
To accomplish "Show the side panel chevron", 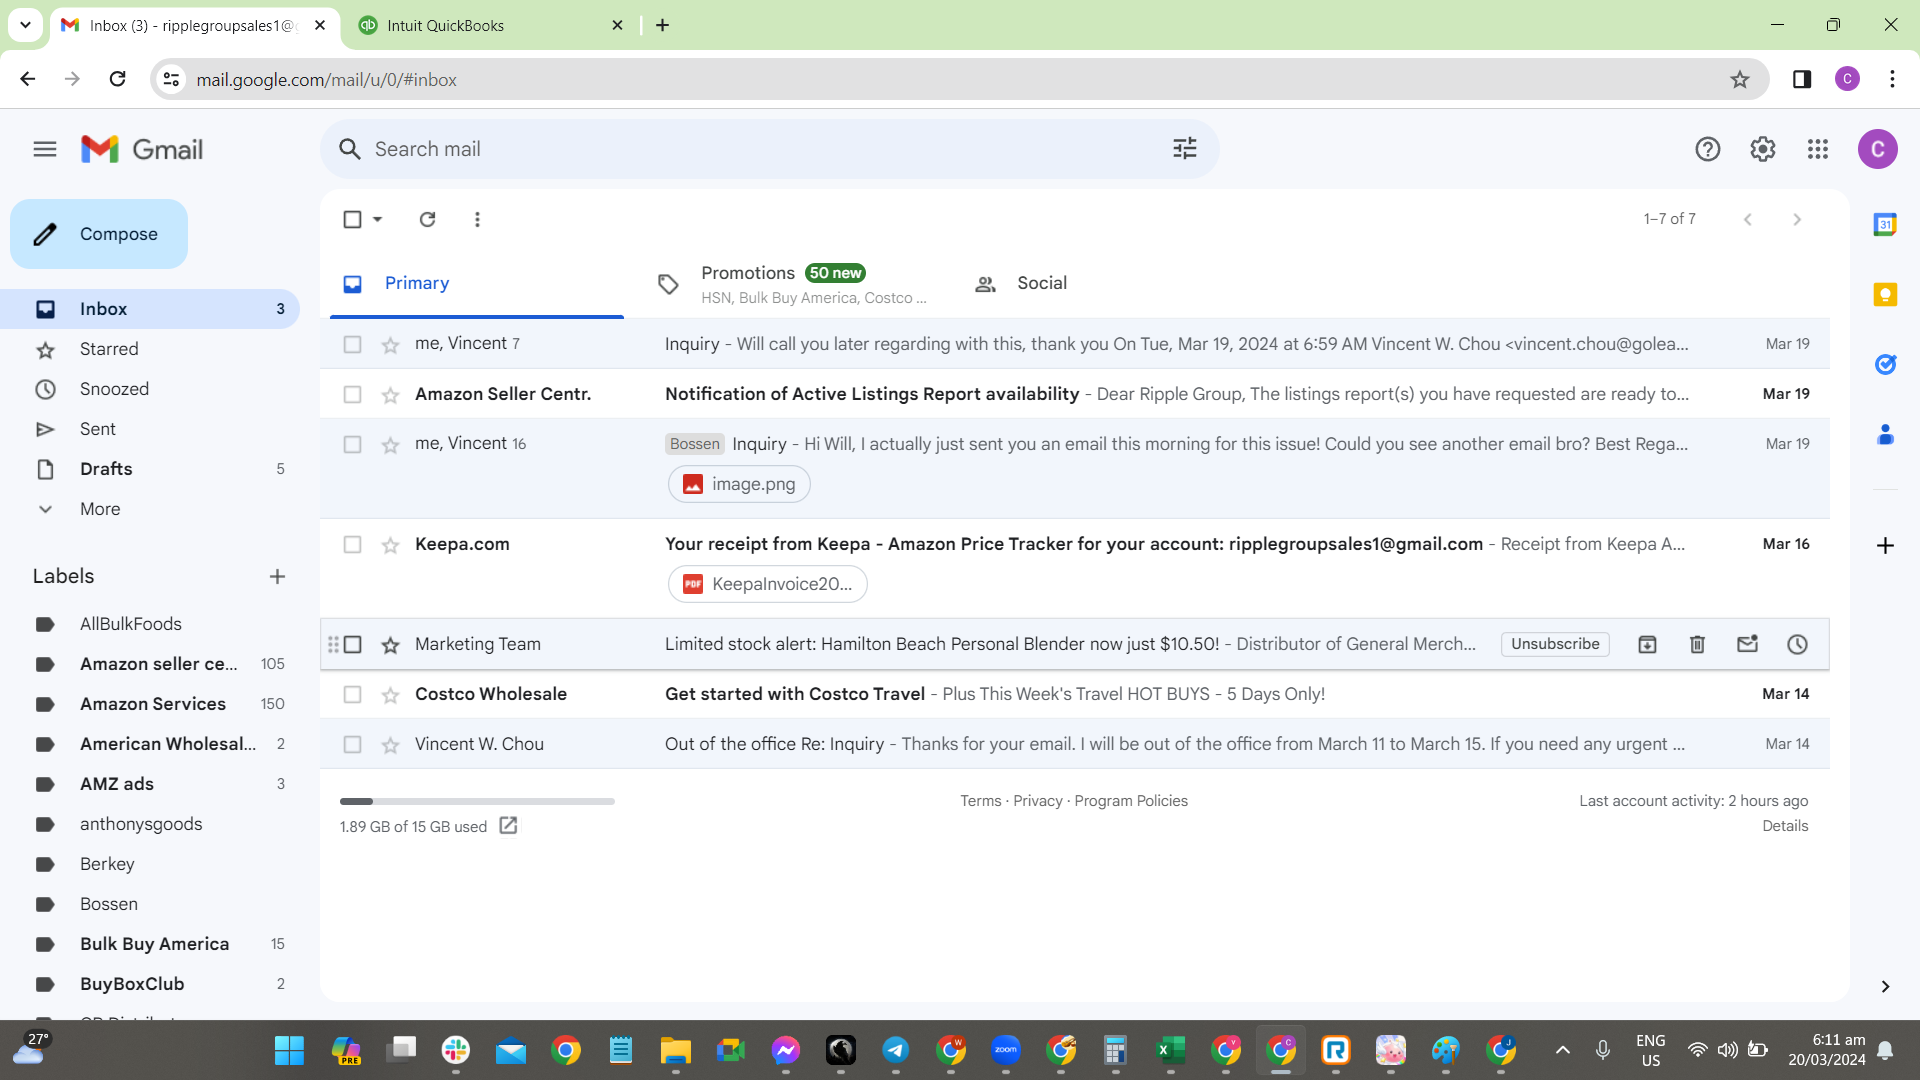I will 1885,987.
